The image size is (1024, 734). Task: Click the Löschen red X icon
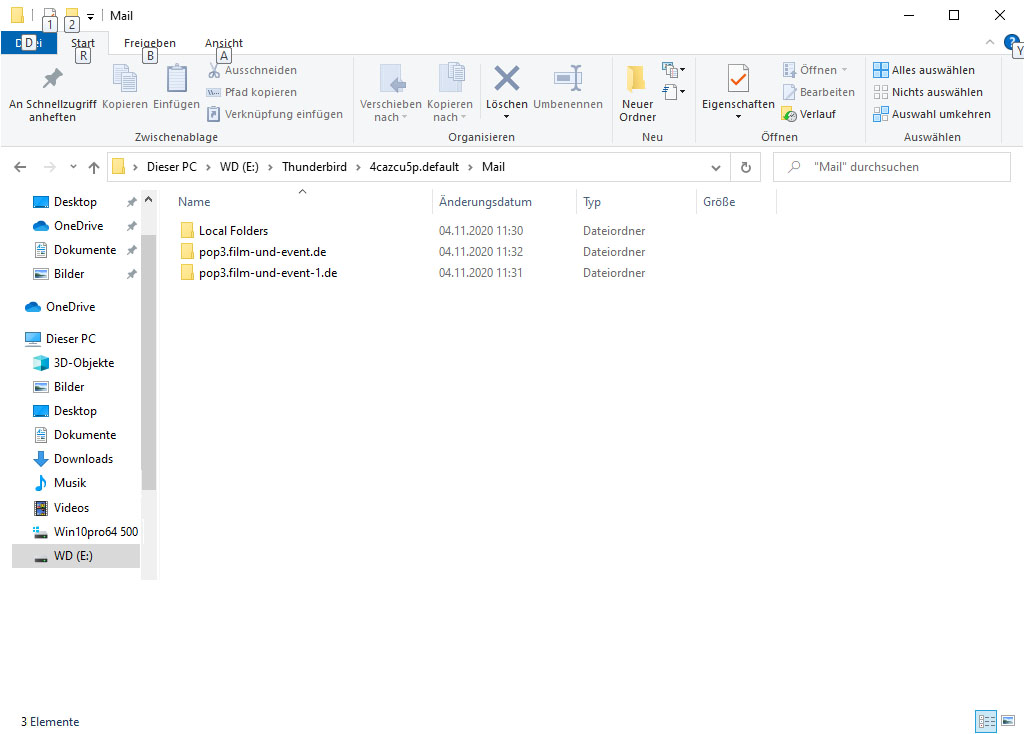[x=507, y=79]
